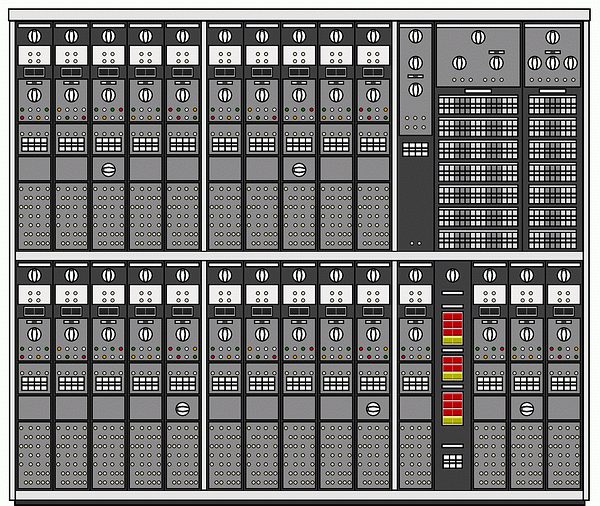Click horizontal-slot knob in upper-middle bank's third strip

click(298, 169)
